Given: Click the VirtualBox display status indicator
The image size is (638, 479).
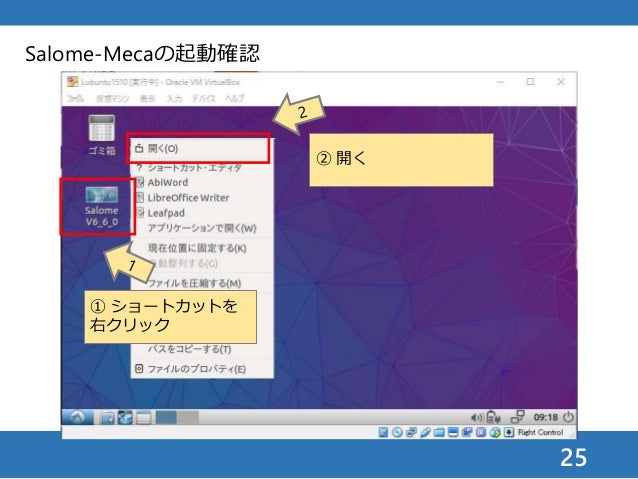Looking at the screenshot, I should click(453, 432).
